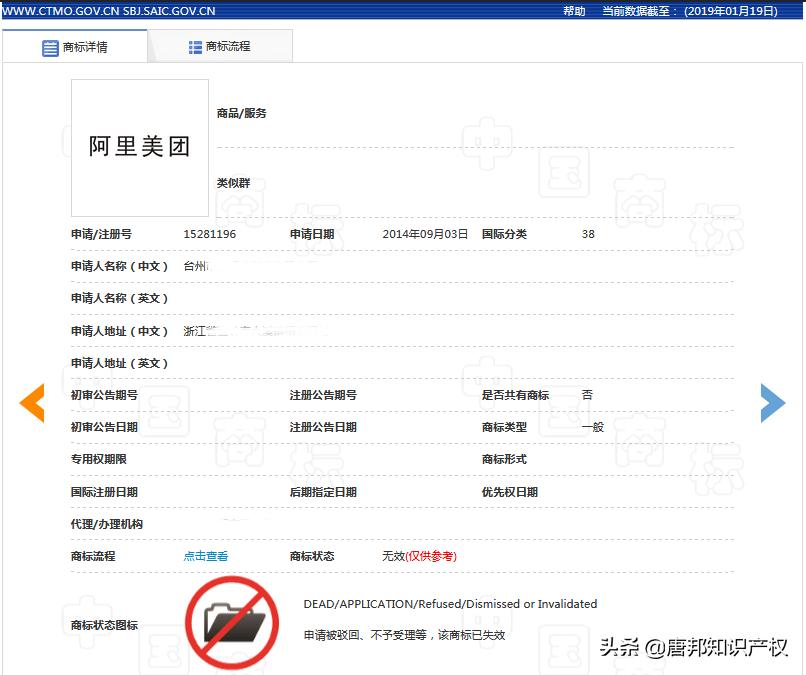Click the 阿里美团 trademark image
Screen dimensions: 806x675
coord(139,147)
